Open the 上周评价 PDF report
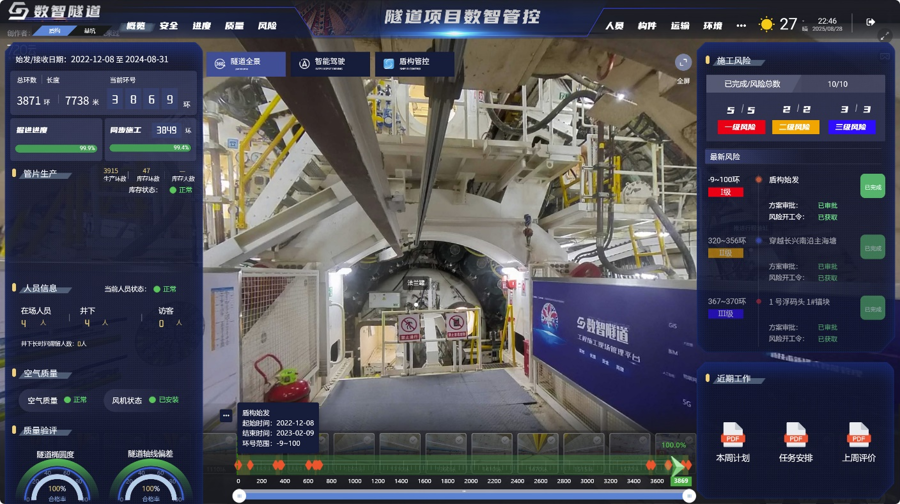900x504 pixels. [x=858, y=435]
